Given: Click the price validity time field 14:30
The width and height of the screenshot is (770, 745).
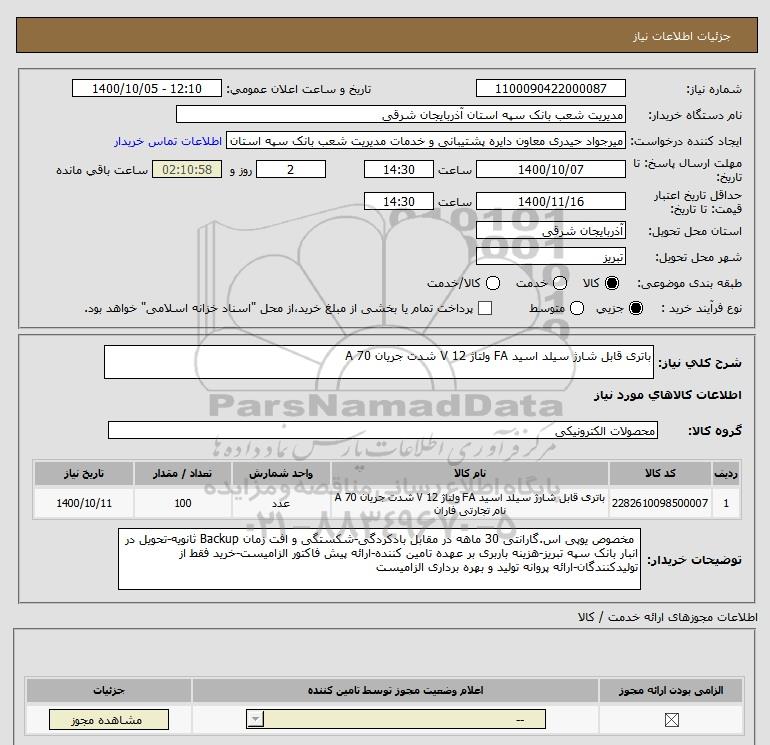Looking at the screenshot, I should tap(399, 201).
